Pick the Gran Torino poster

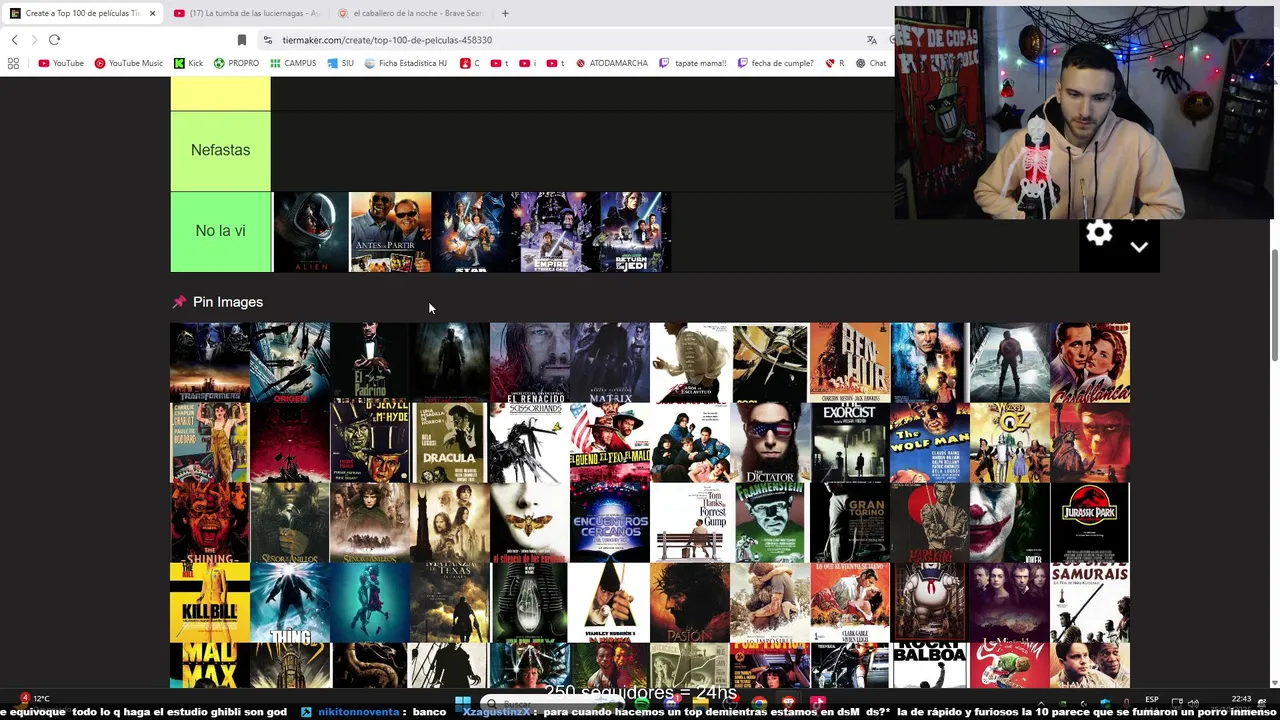(x=850, y=522)
